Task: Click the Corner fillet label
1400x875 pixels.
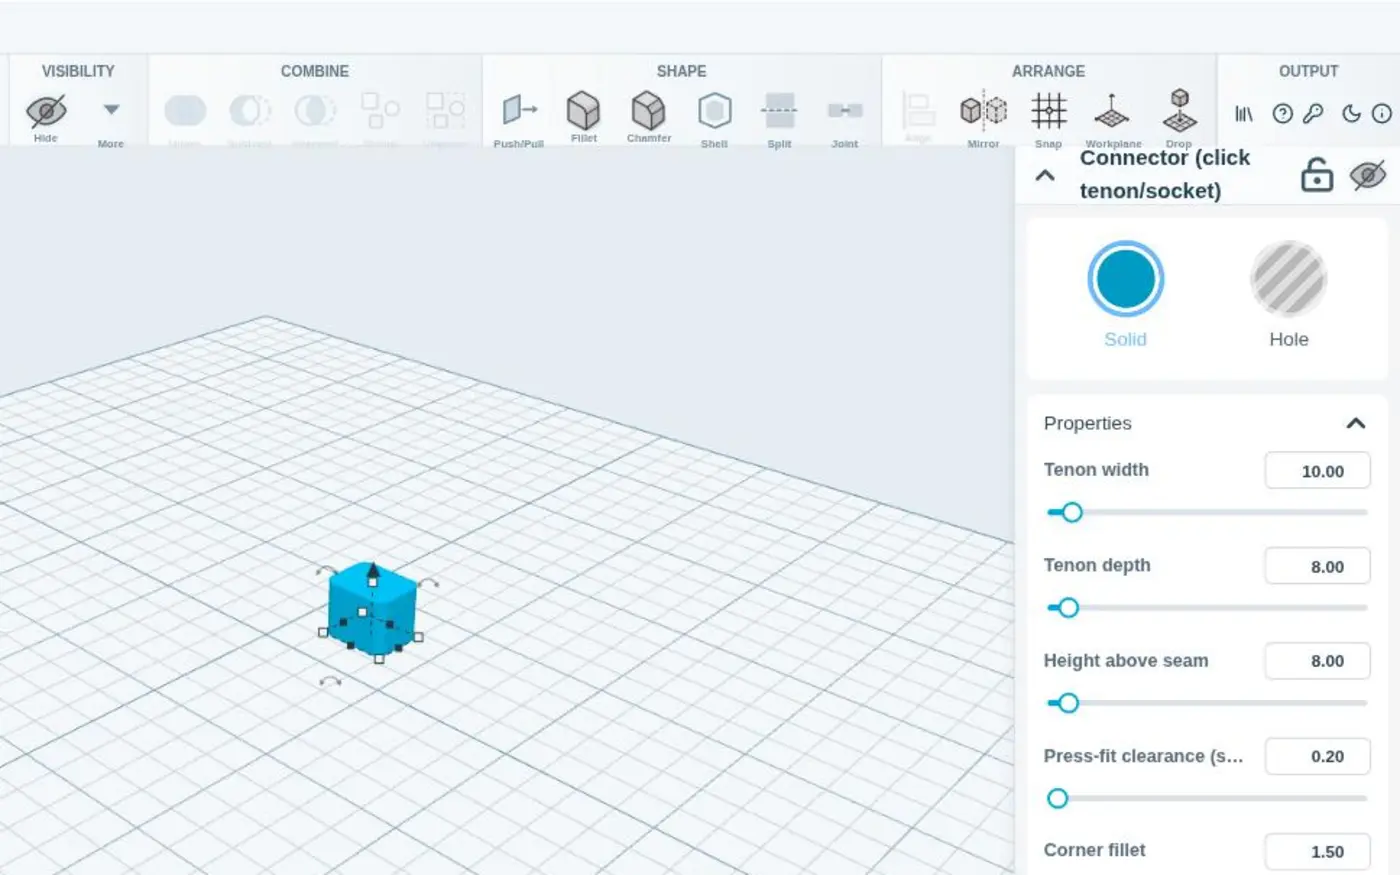Action: (x=1095, y=850)
